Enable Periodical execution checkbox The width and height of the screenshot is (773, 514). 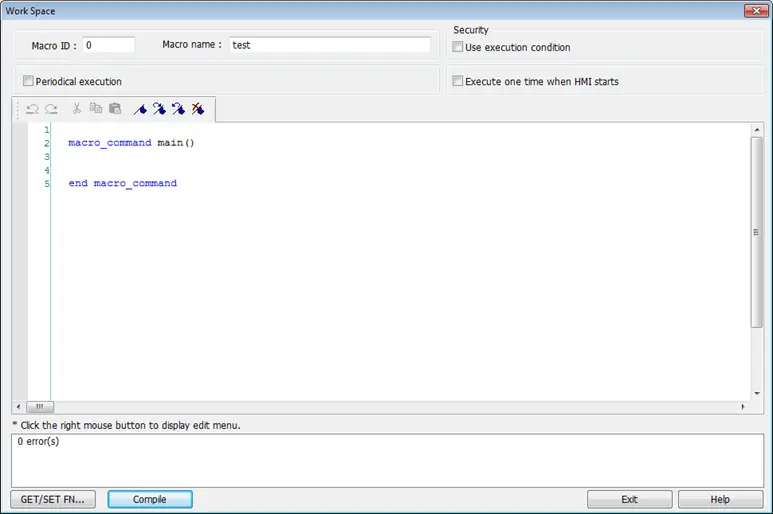[28, 81]
